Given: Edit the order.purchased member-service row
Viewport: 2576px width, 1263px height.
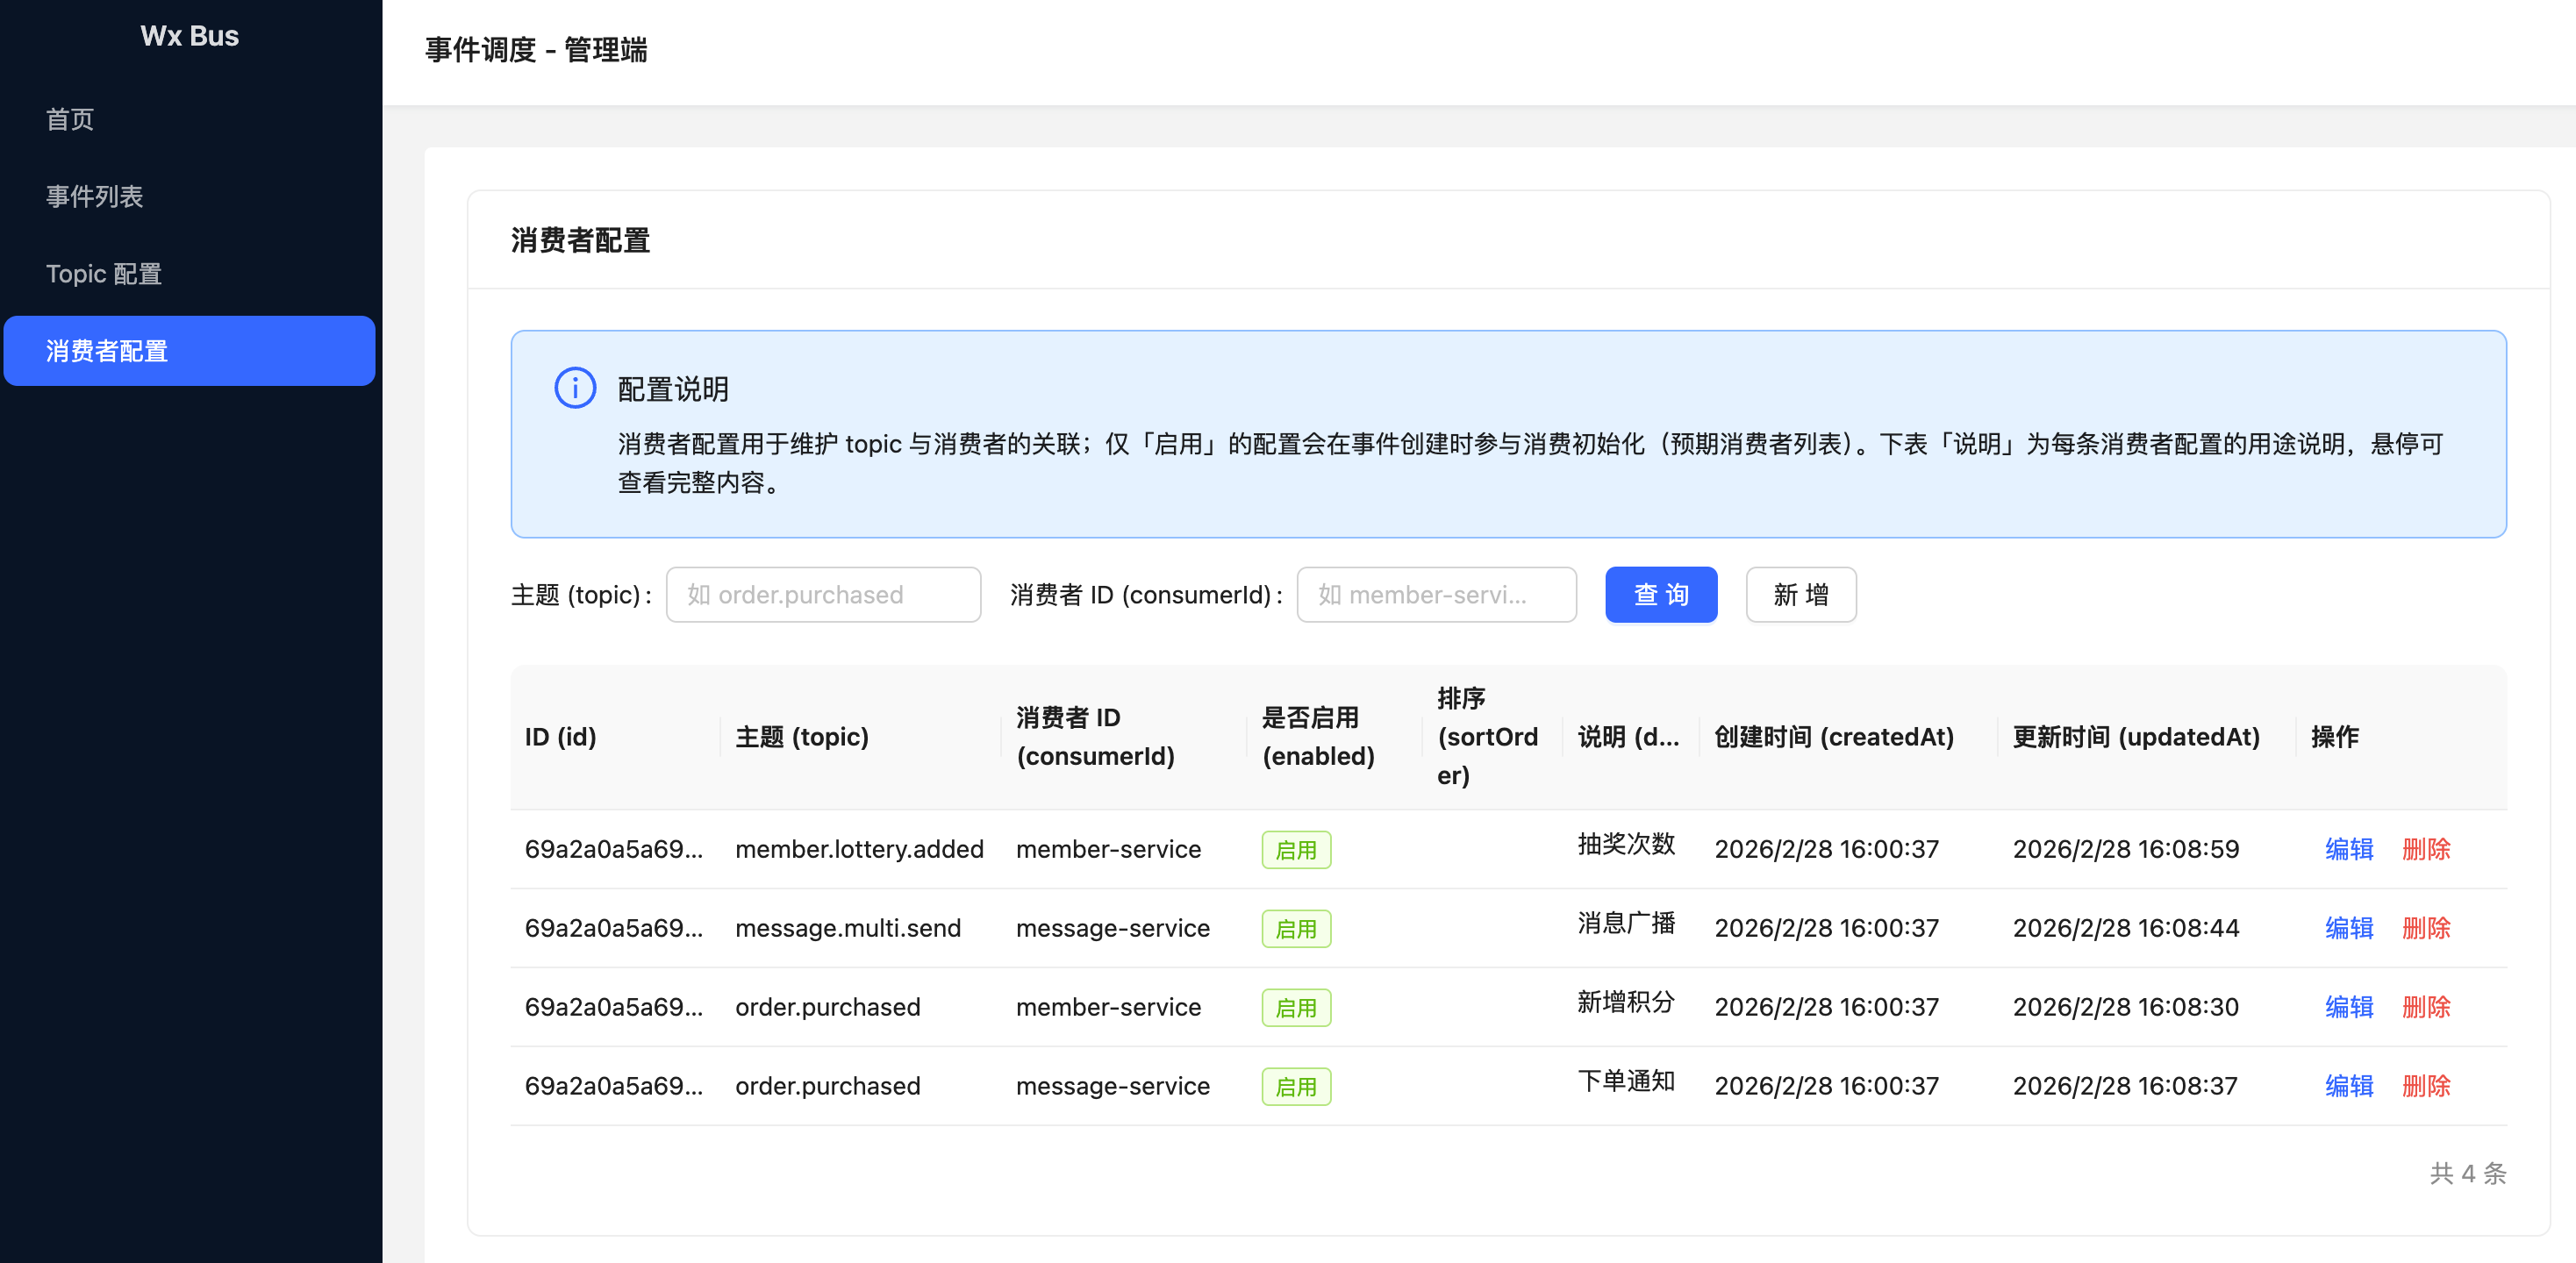Looking at the screenshot, I should [x=2348, y=1007].
